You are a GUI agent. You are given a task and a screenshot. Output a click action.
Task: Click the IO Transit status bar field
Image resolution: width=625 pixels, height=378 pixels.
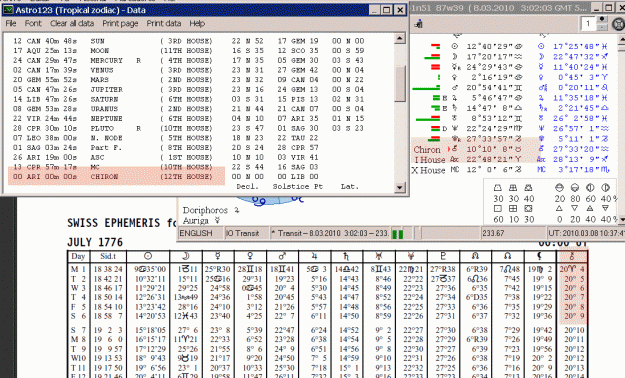point(246,233)
